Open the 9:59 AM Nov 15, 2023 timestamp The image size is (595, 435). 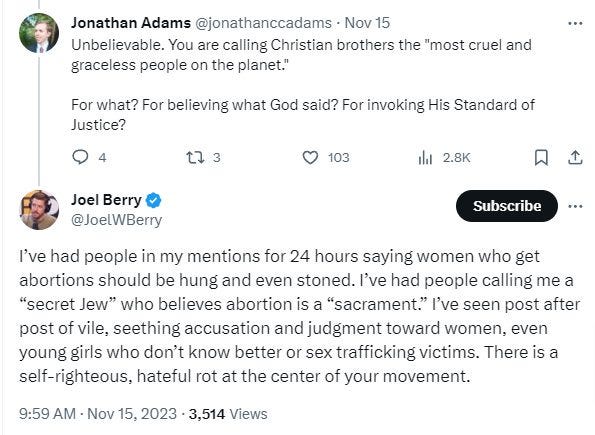98,414
